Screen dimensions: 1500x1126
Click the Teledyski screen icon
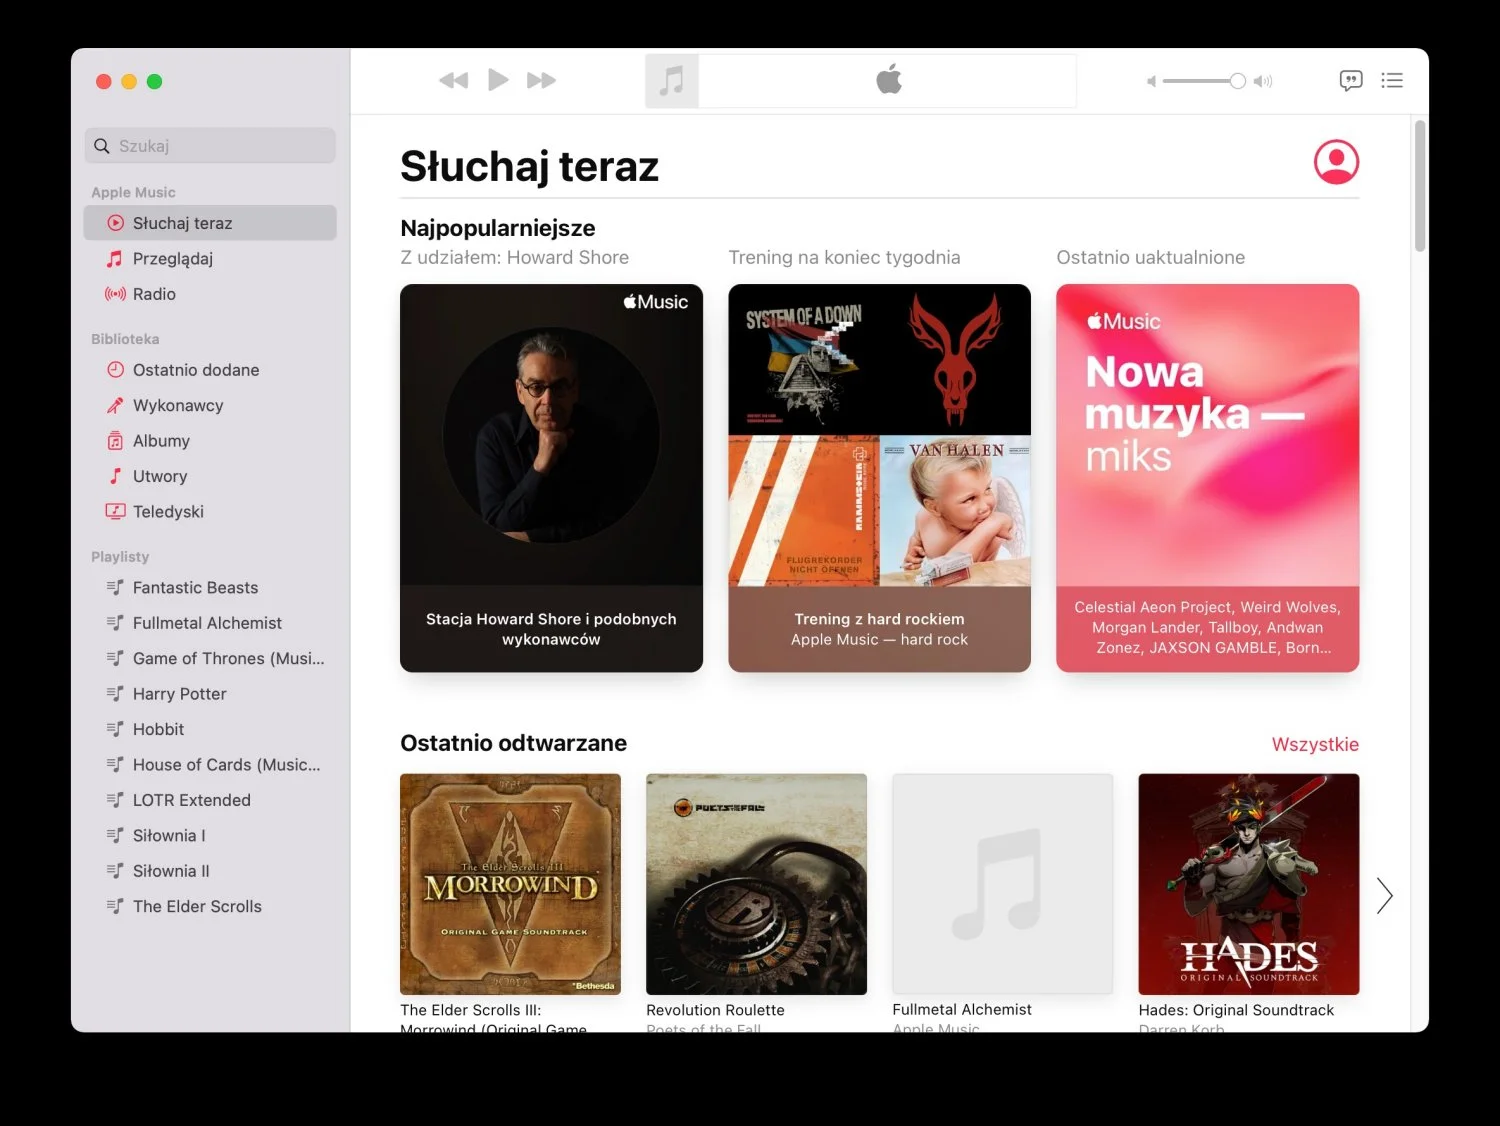pyautogui.click(x=115, y=512)
